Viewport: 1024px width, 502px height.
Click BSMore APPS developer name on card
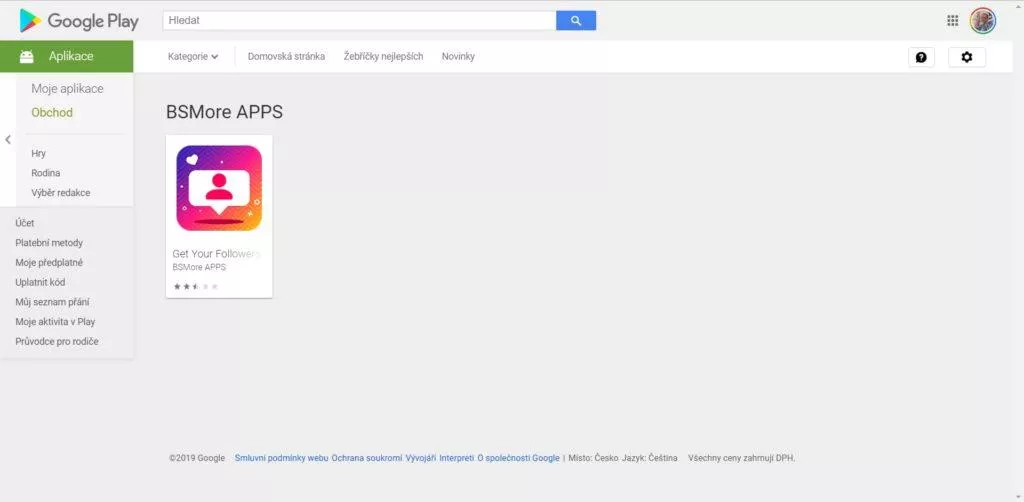(x=199, y=268)
